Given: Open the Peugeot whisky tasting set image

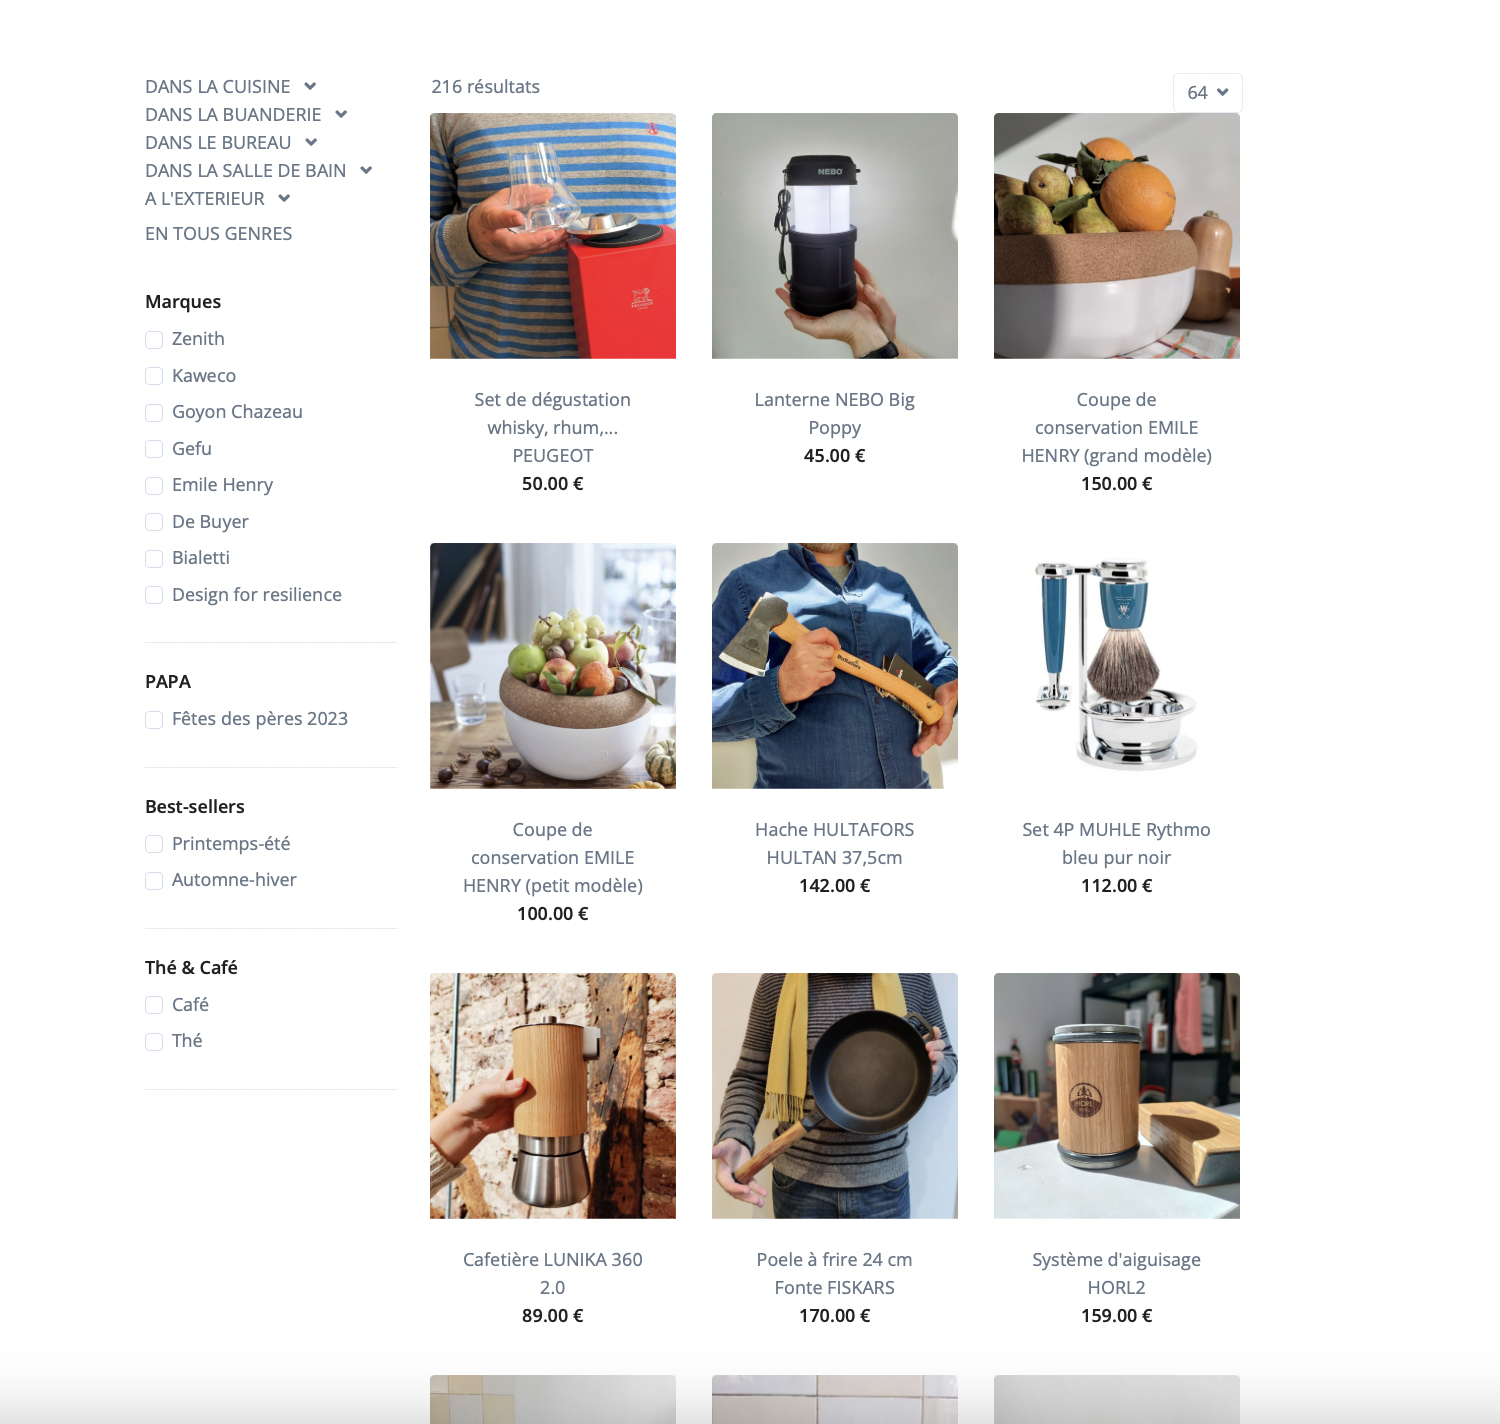Looking at the screenshot, I should (x=553, y=236).
